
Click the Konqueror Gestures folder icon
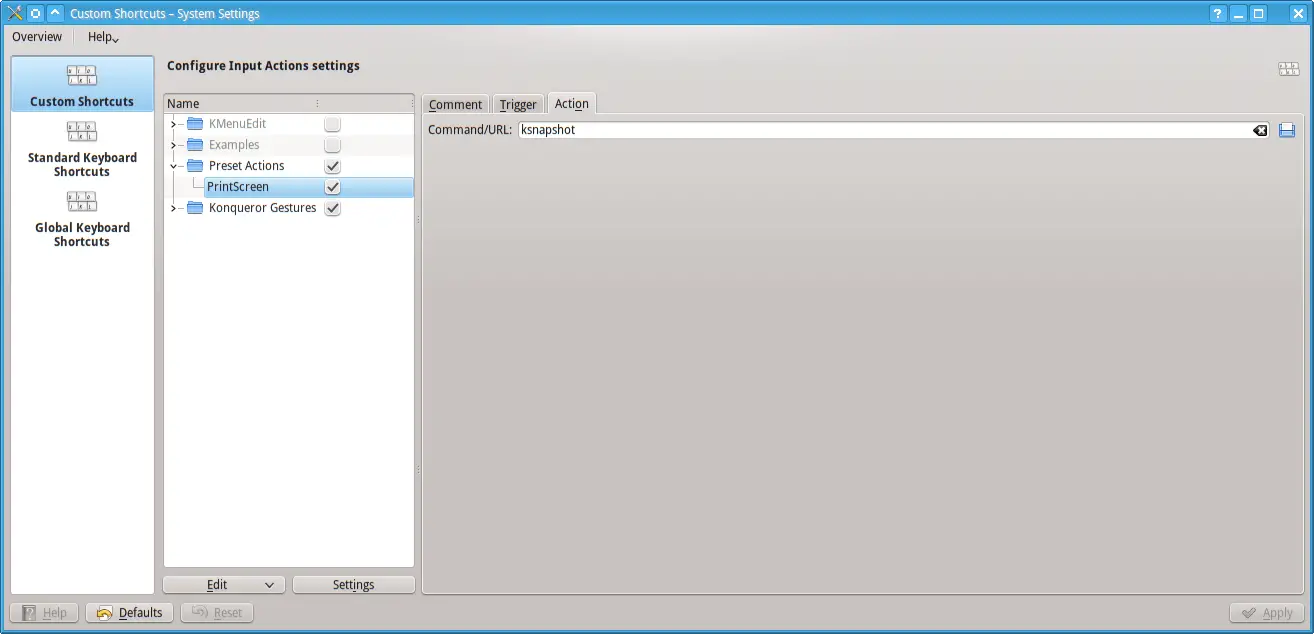(x=195, y=208)
